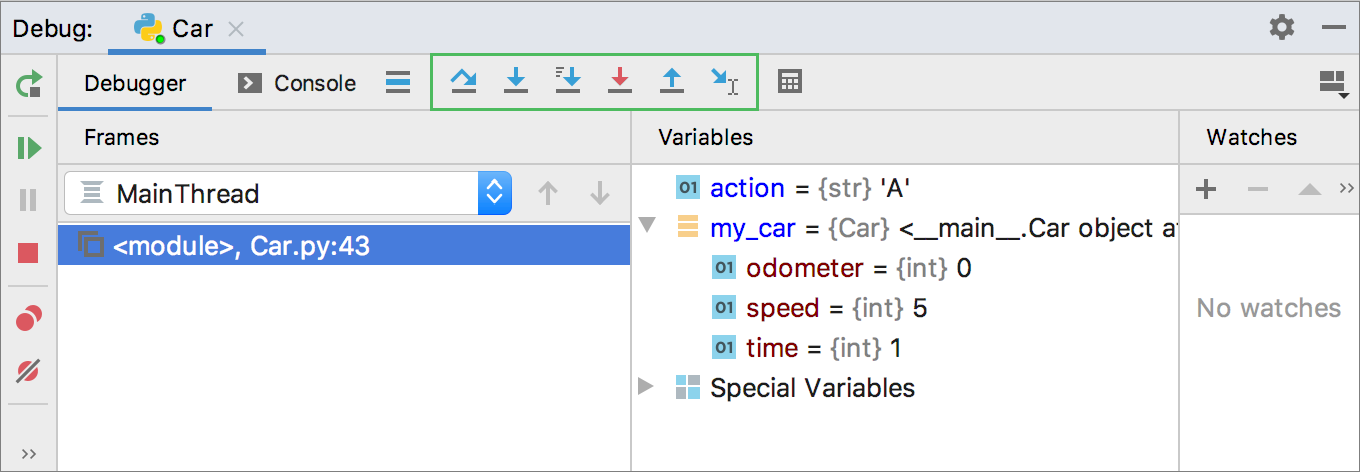1360x472 pixels.
Task: Click the Run to Cursor icon
Action: coord(724,81)
